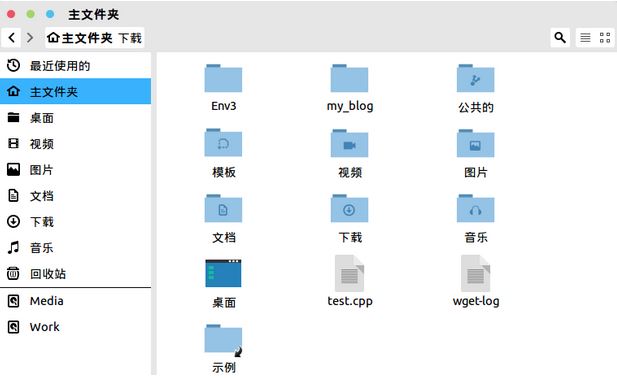Select the 音乐 music folder in main pane
This screenshot has width=617, height=380.
point(475,208)
